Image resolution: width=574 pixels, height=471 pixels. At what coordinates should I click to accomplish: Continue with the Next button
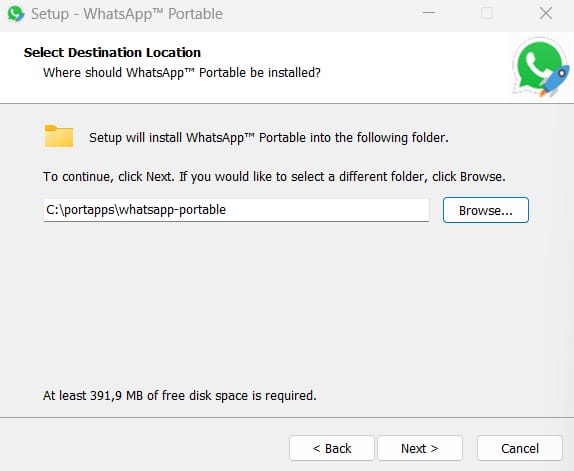420,448
